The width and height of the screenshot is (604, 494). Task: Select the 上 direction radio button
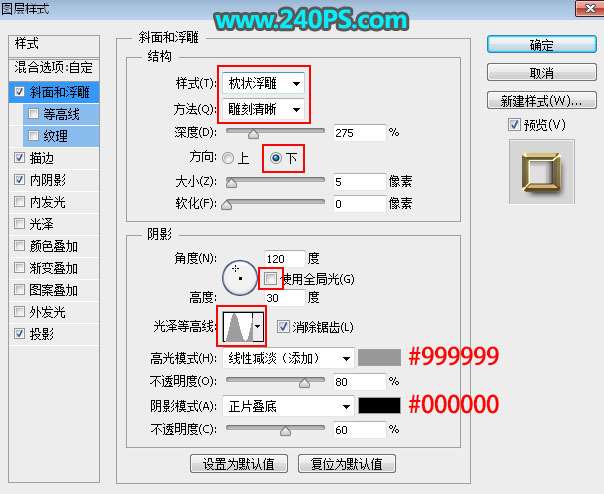click(229, 157)
